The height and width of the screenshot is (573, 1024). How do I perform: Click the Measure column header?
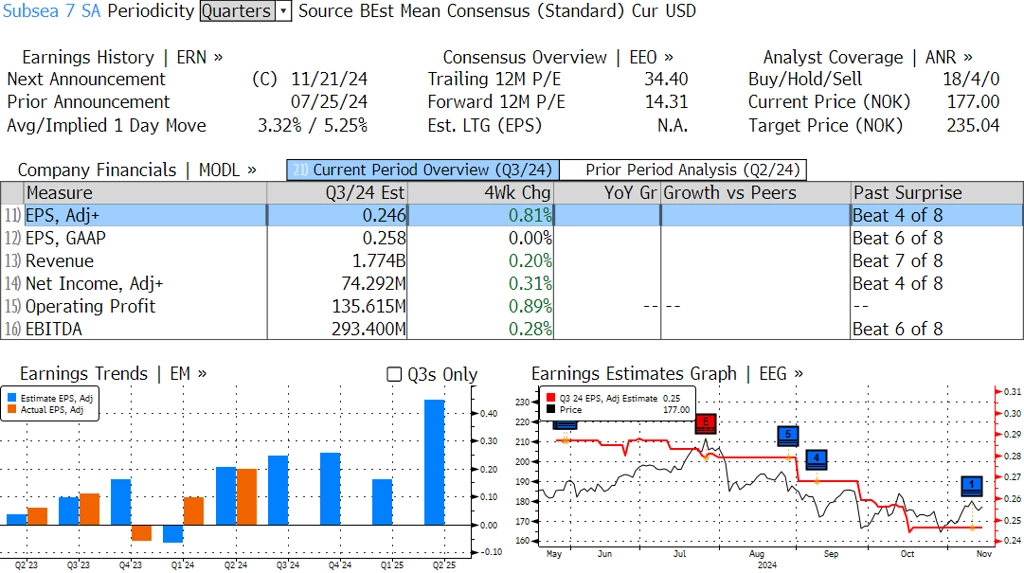pyautogui.click(x=145, y=193)
